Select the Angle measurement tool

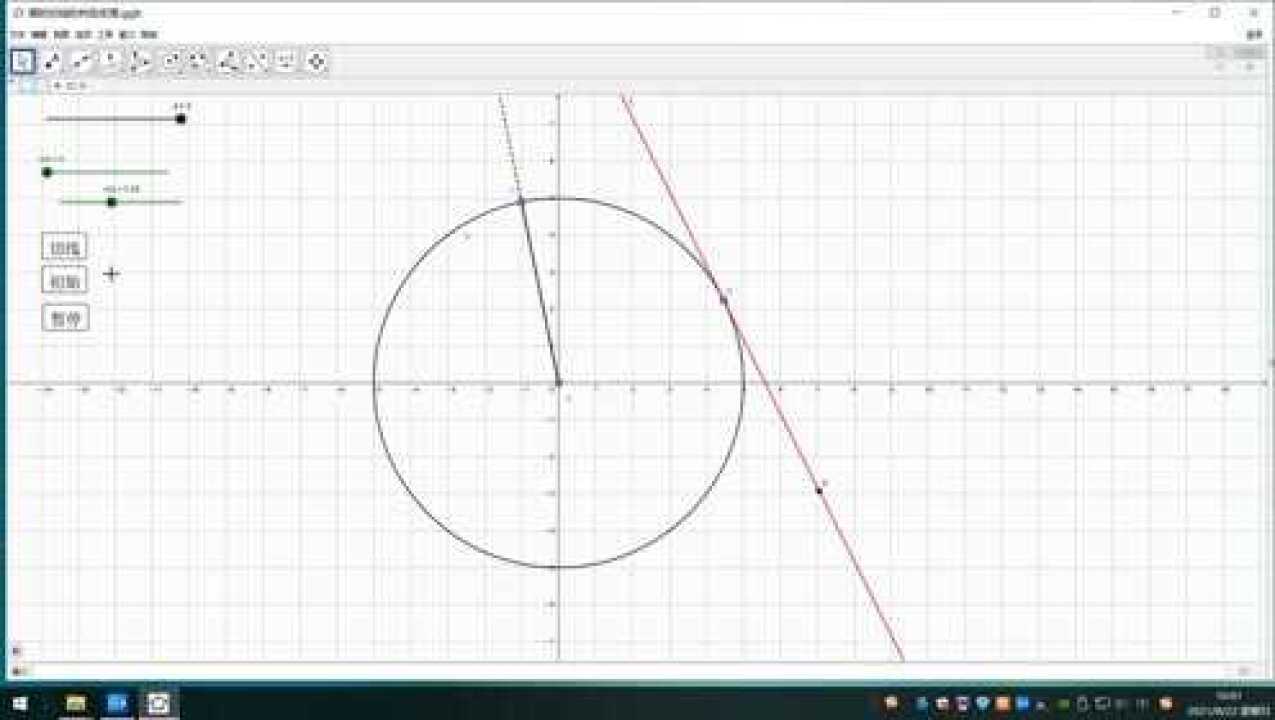click(x=229, y=62)
